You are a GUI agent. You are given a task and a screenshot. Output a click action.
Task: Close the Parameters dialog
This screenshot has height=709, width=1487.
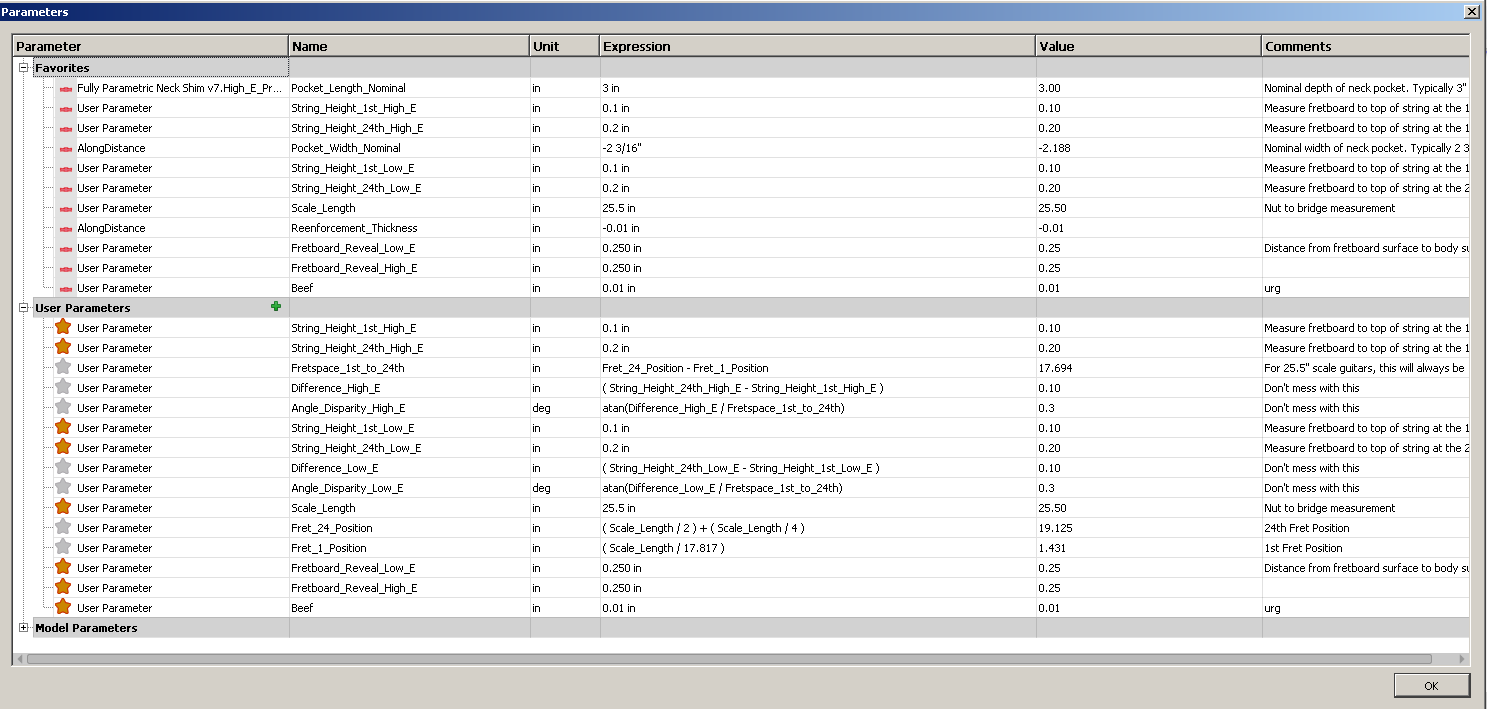[1471, 11]
